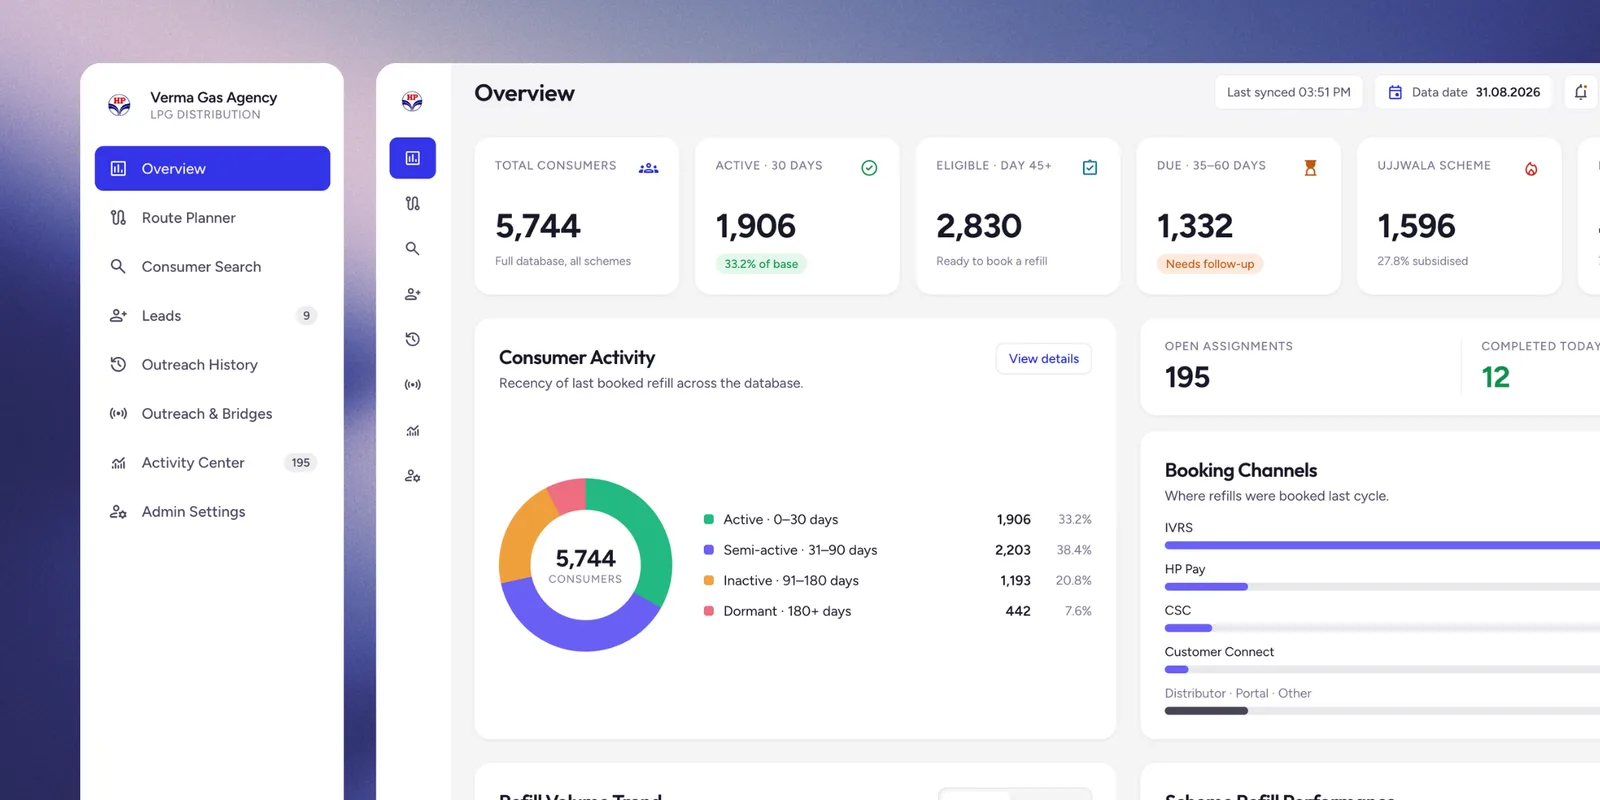This screenshot has height=800, width=1600.
Task: Click the Open Assignments 195 value
Action: 1187,377
